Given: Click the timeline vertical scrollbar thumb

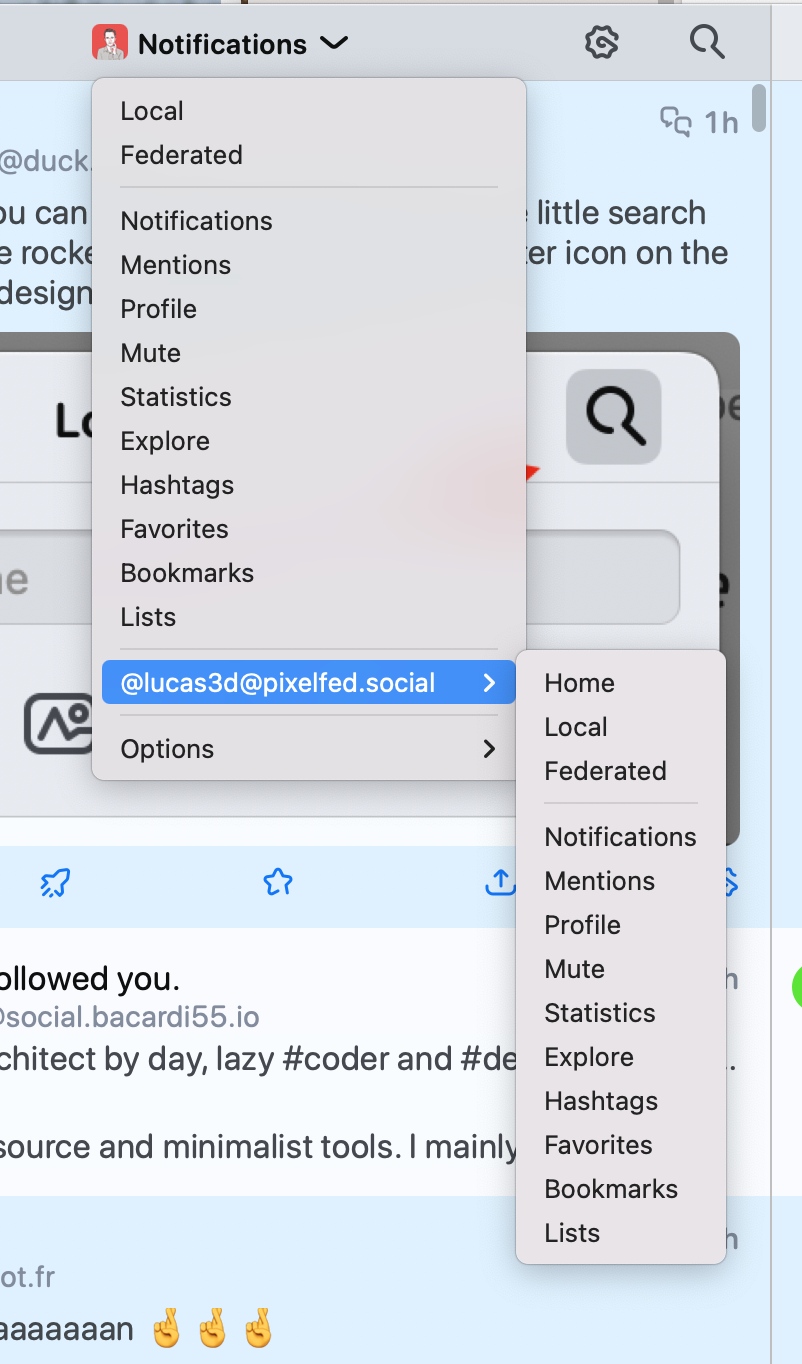Looking at the screenshot, I should coord(759,108).
